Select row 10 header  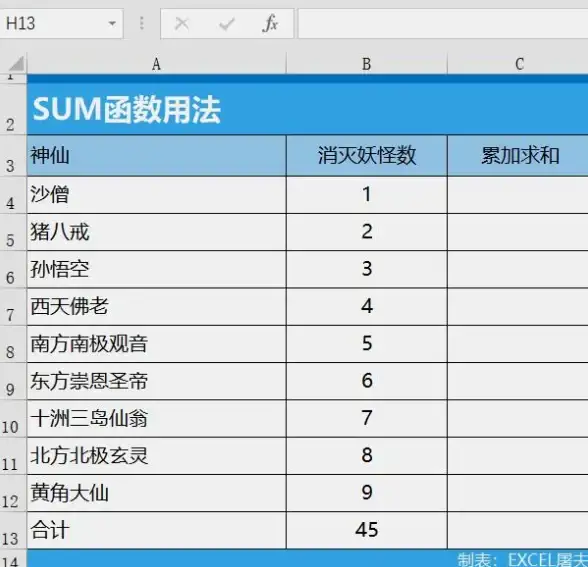coord(13,418)
